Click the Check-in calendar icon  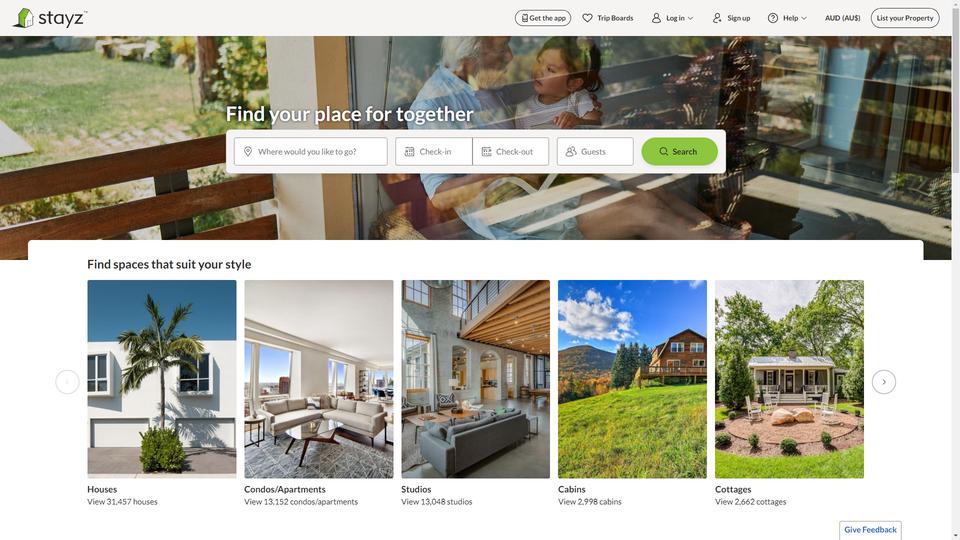click(410, 151)
